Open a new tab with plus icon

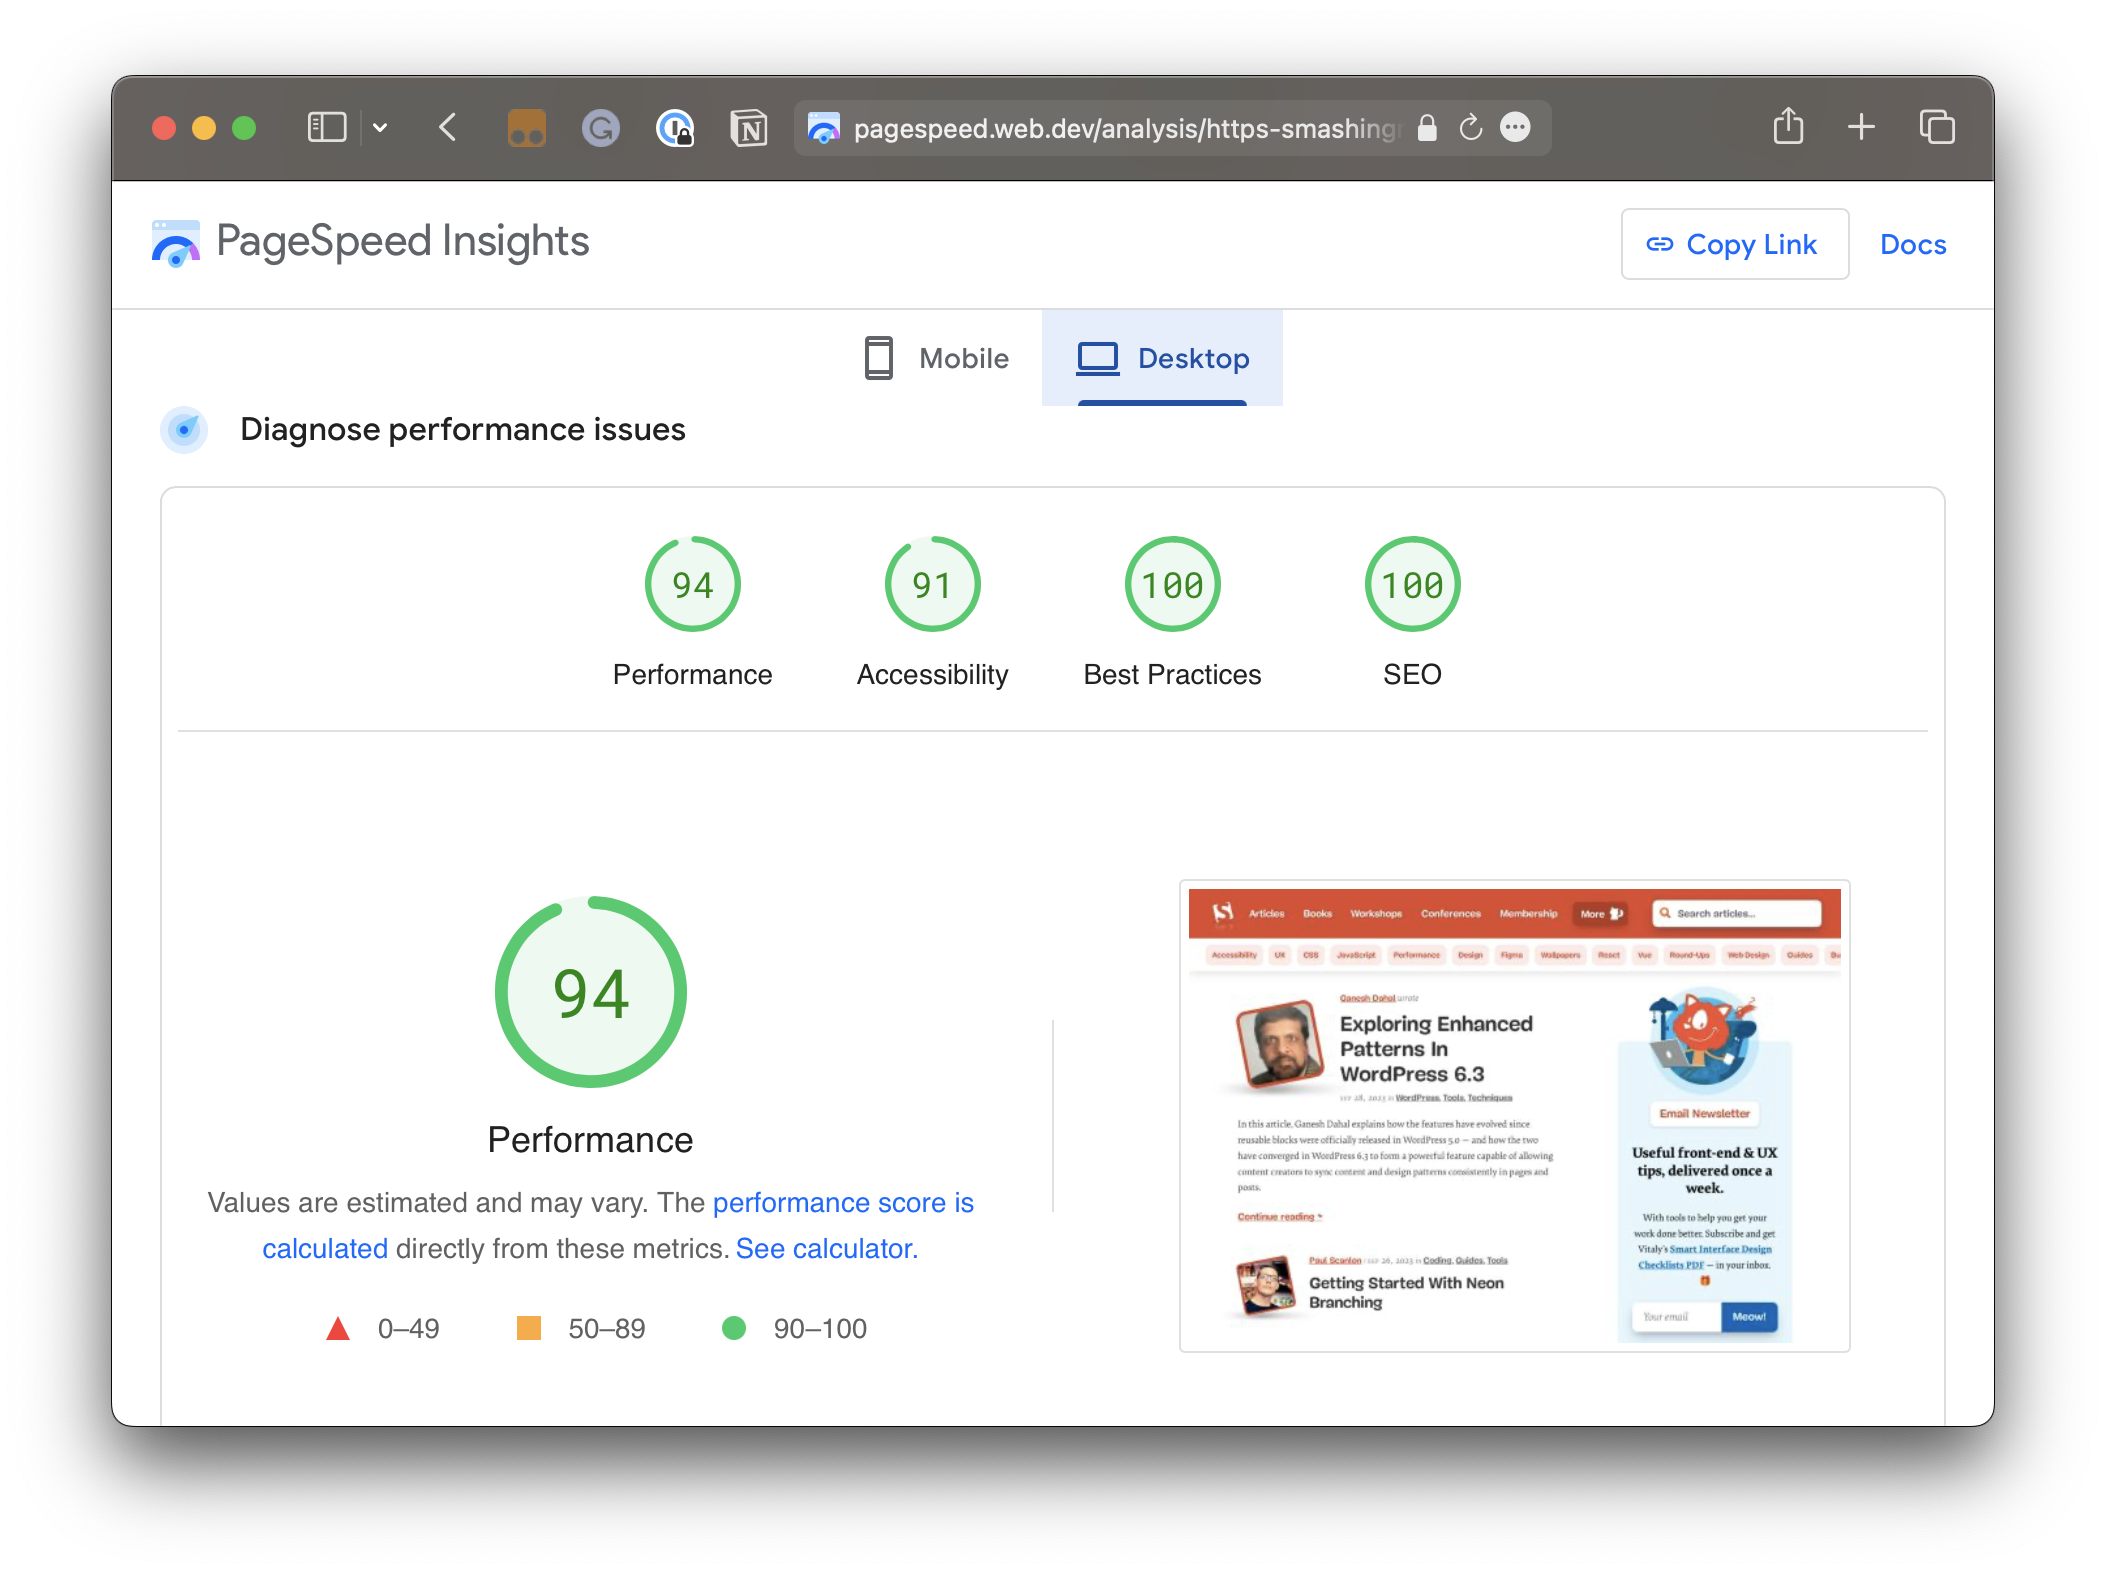point(1861,128)
